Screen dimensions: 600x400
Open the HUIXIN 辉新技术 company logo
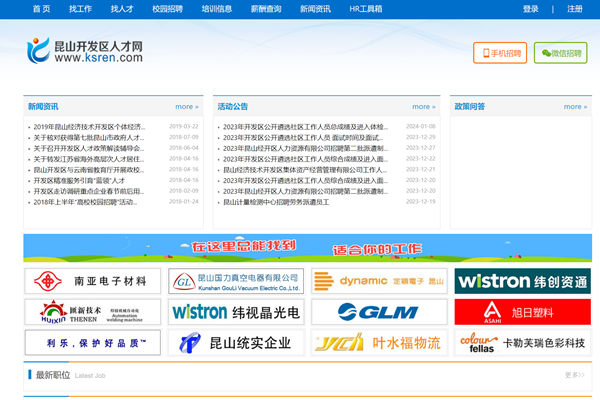coord(93,312)
